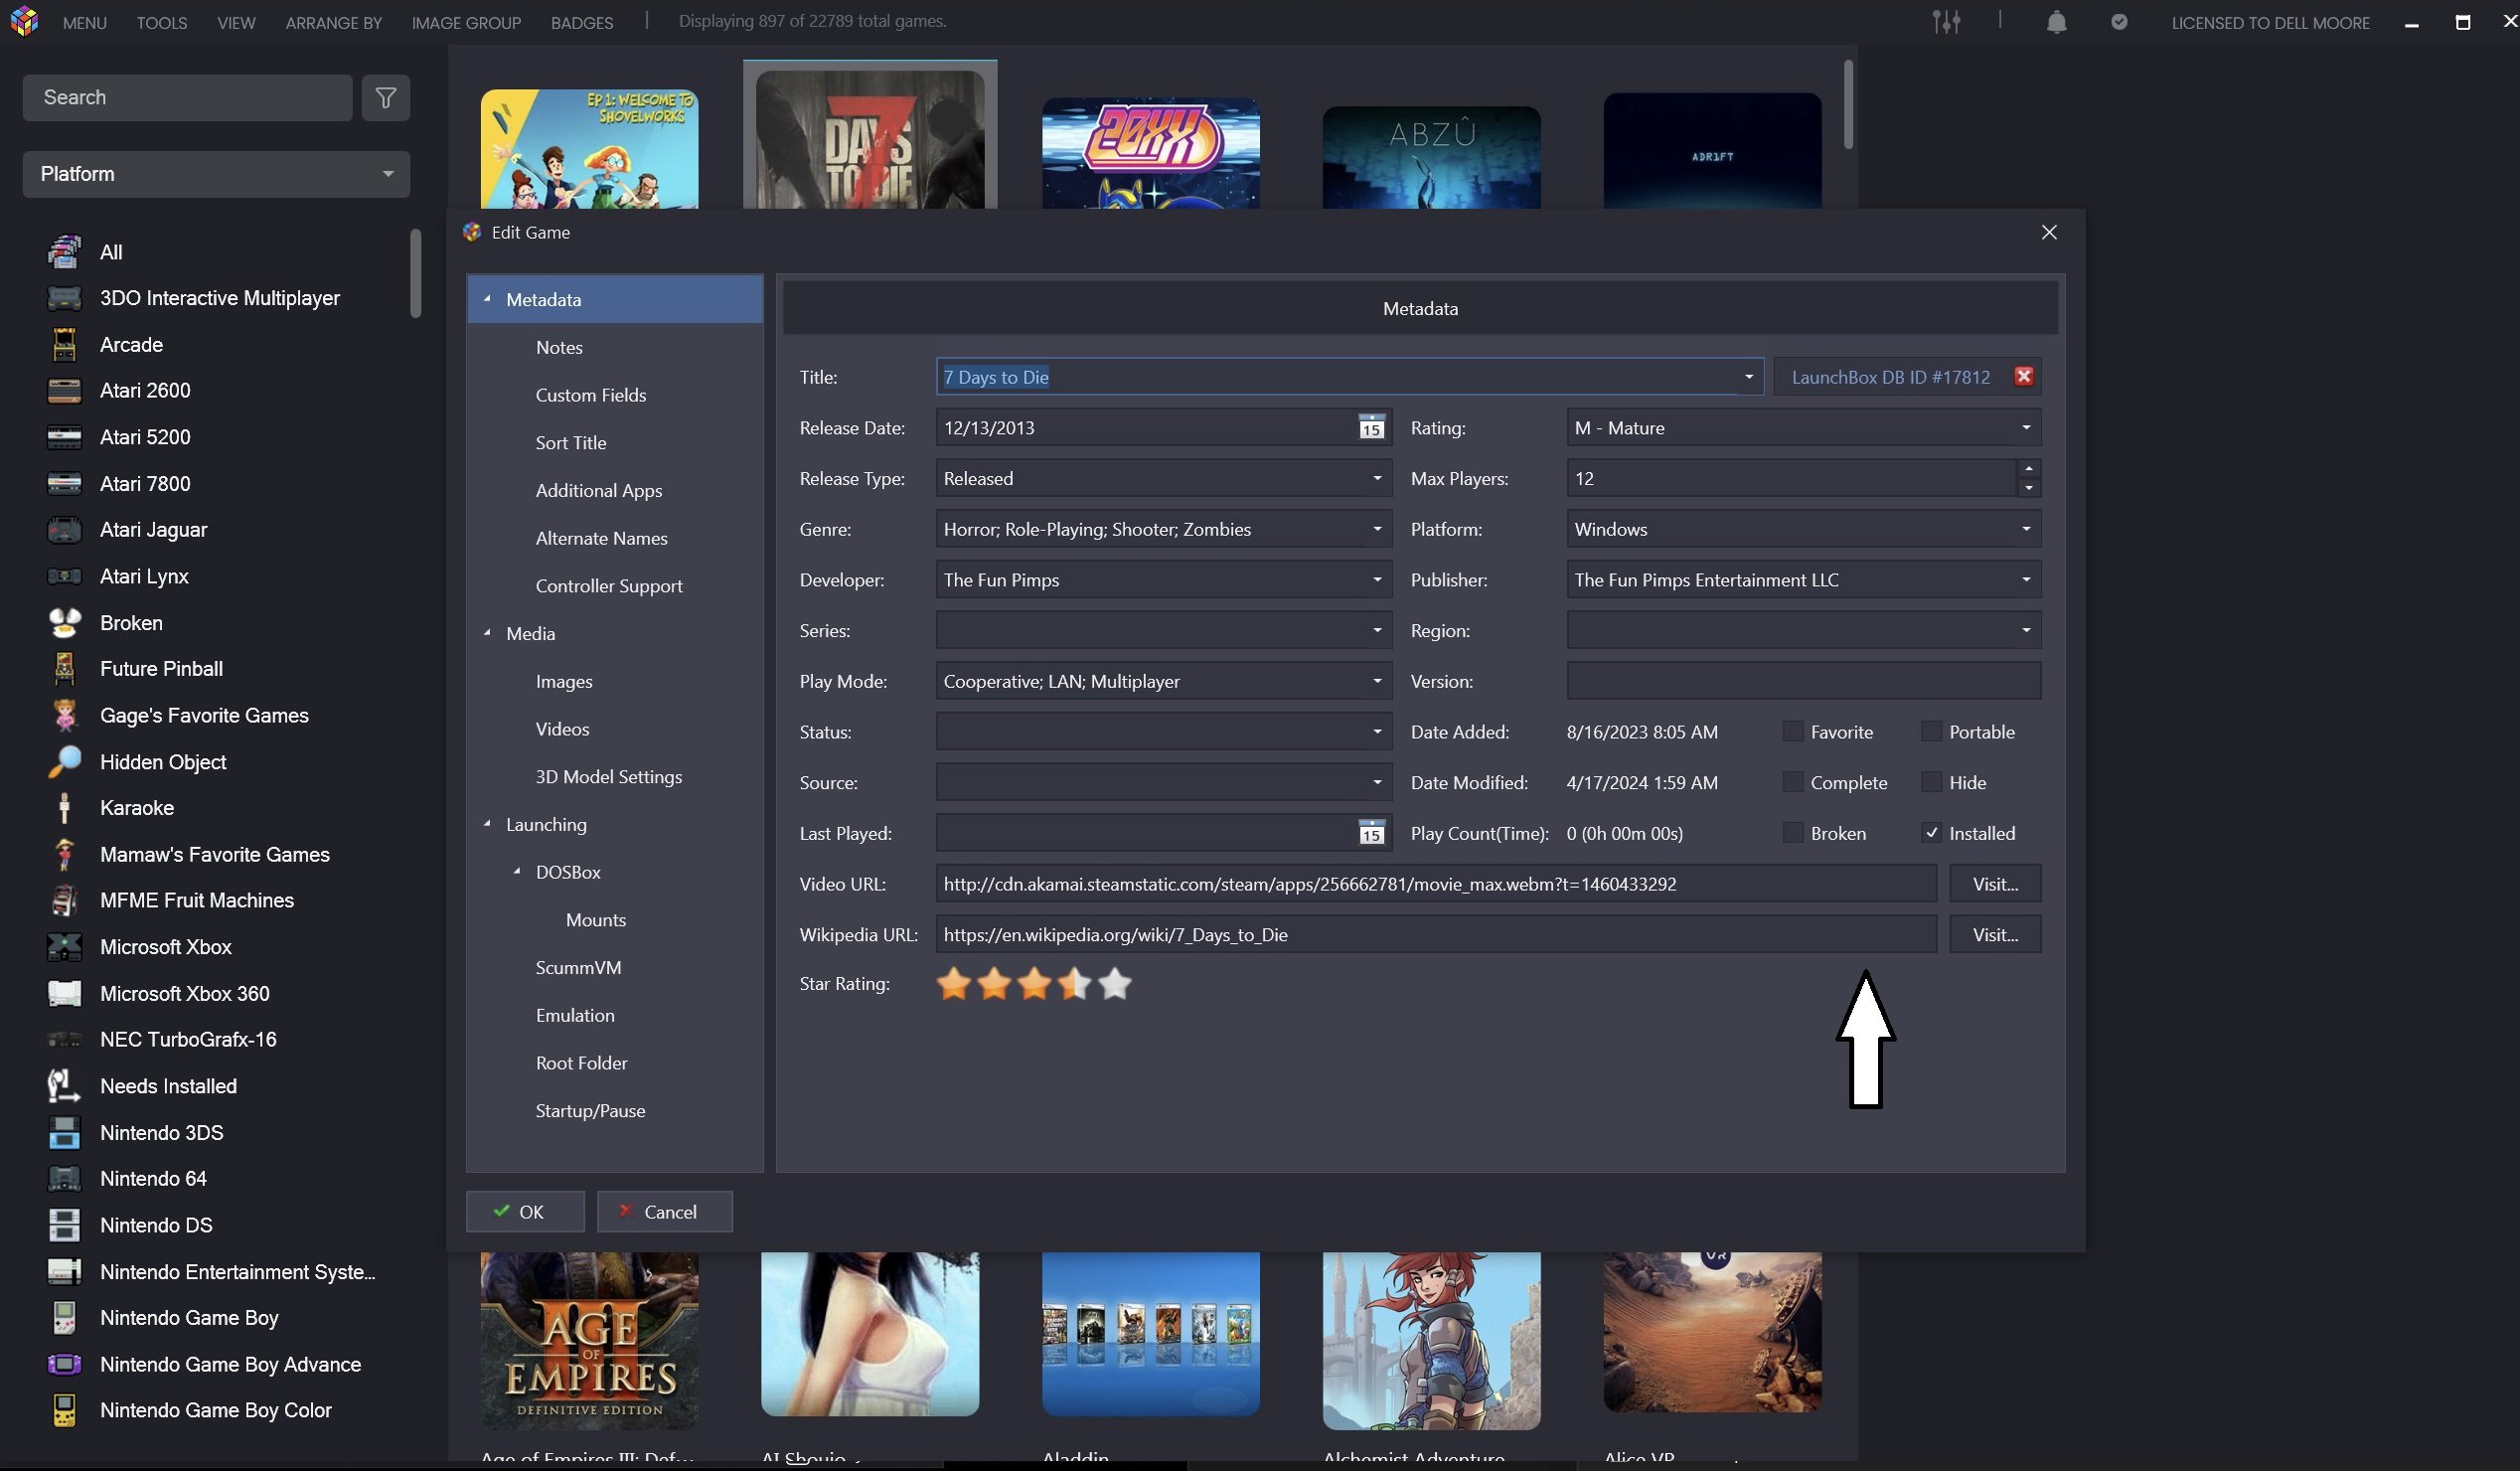Select the Atari 2600 platform icon
The image size is (2520, 1471).
[64, 390]
